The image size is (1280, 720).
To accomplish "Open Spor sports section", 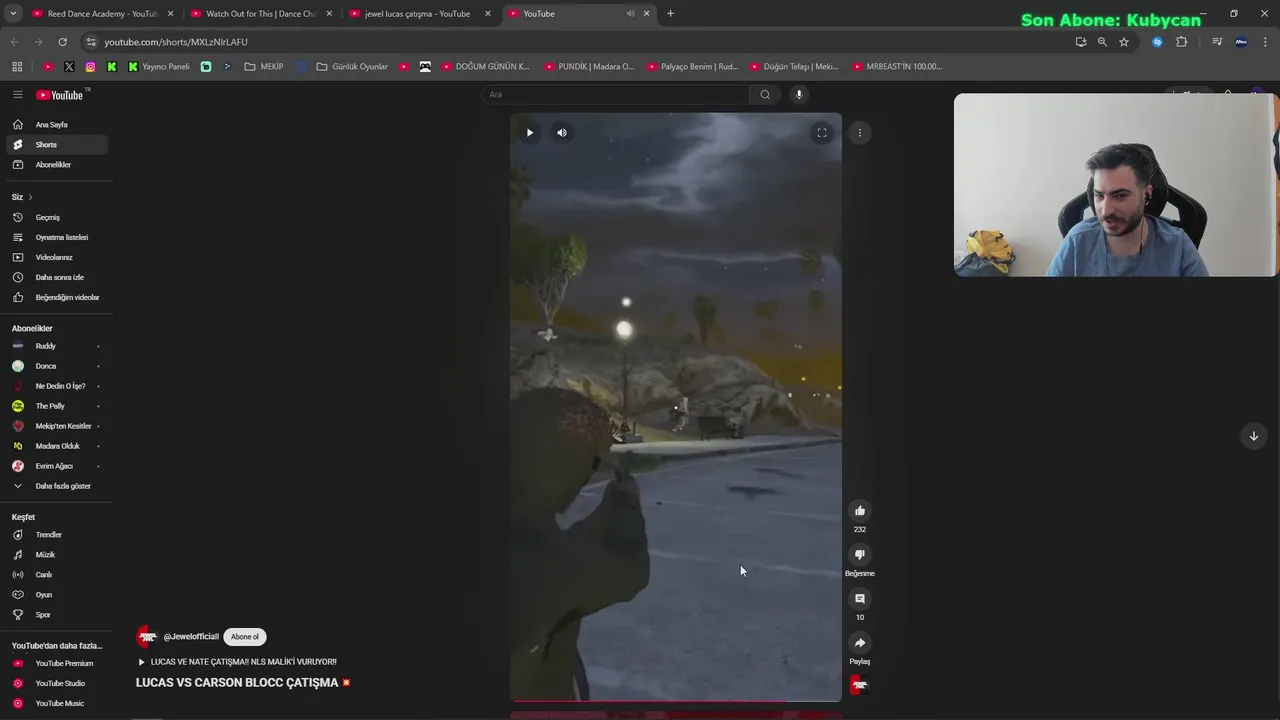I will [57, 615].
